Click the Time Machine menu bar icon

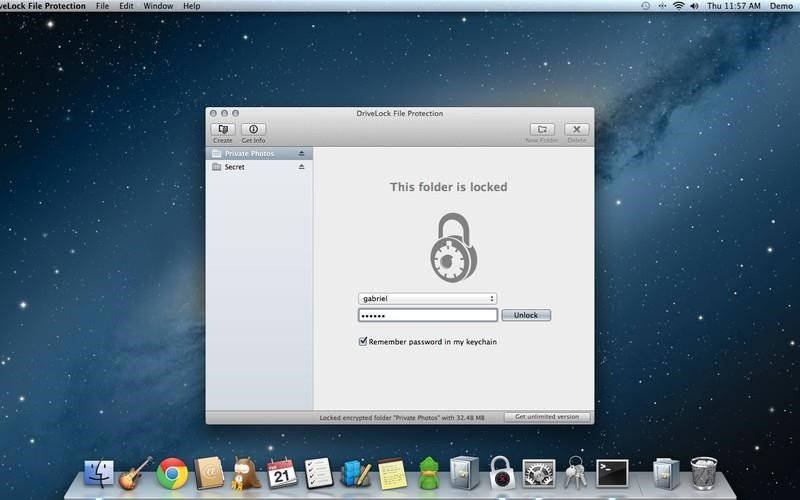(645, 6)
